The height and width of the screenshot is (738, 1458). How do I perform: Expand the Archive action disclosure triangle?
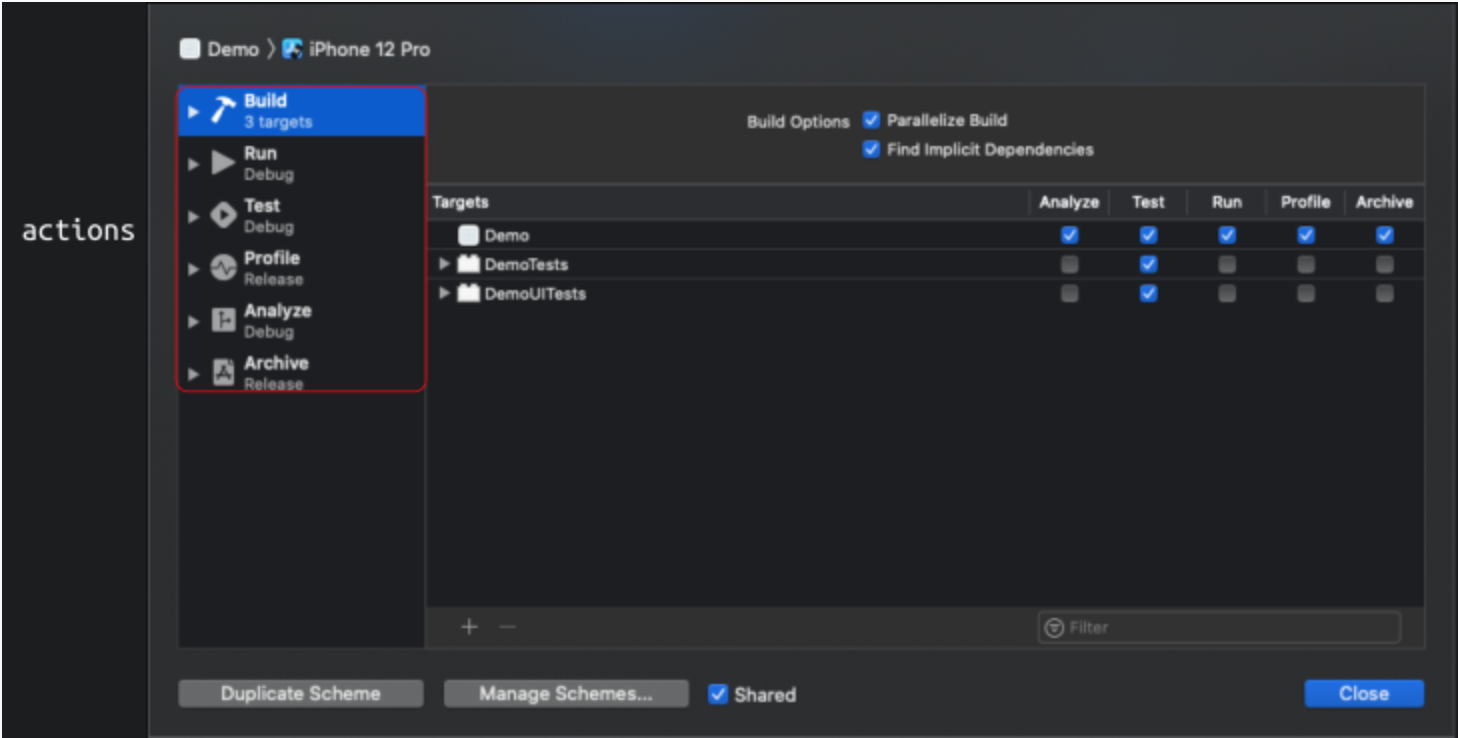click(x=194, y=374)
